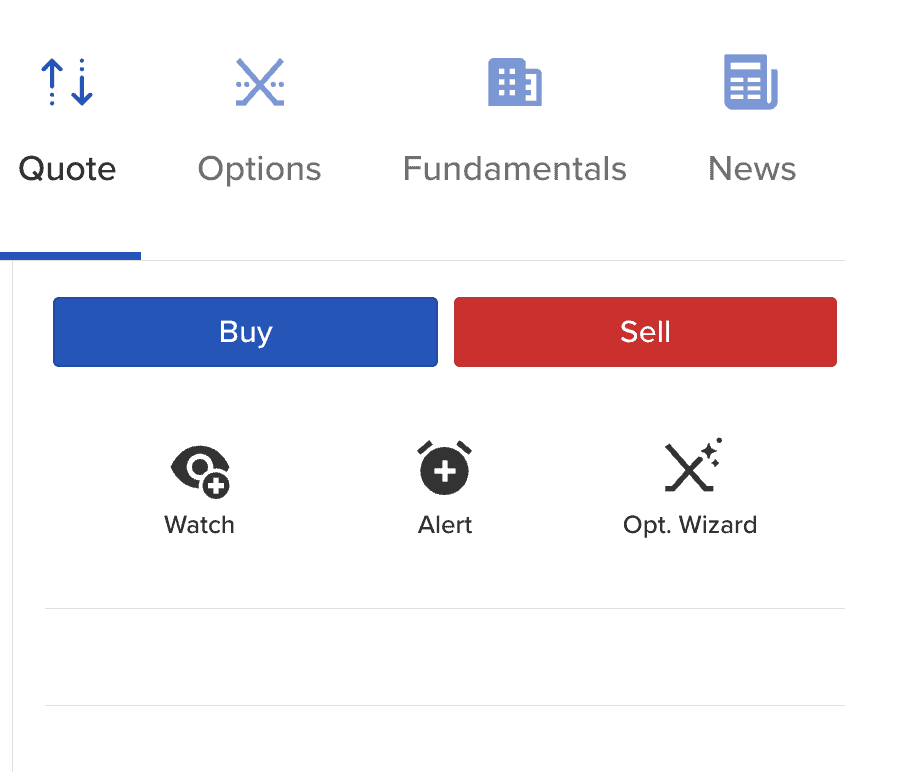Open the Options tab label
Image resolution: width=916 pixels, height=772 pixels.
[x=260, y=169]
